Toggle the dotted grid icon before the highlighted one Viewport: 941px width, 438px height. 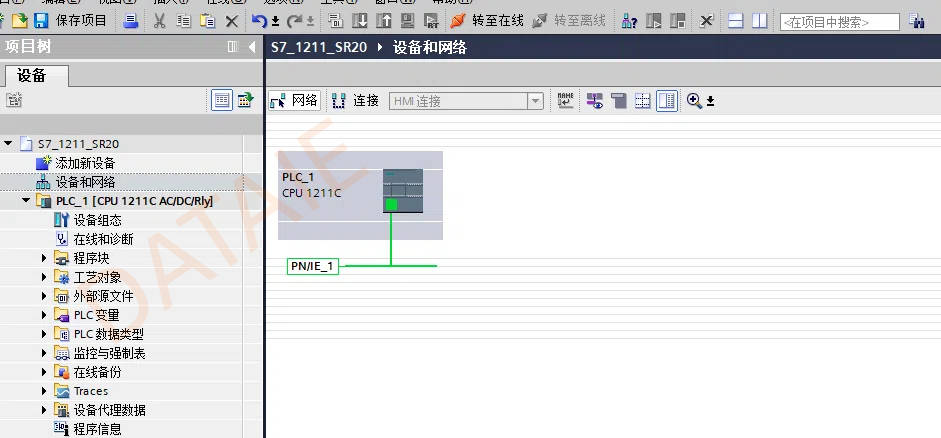pos(643,101)
